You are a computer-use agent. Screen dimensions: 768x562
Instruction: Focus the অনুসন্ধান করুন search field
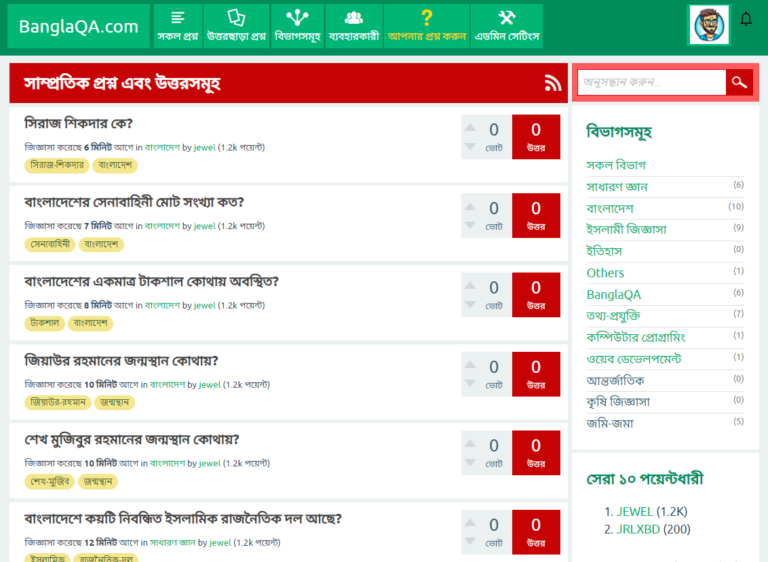(651, 83)
